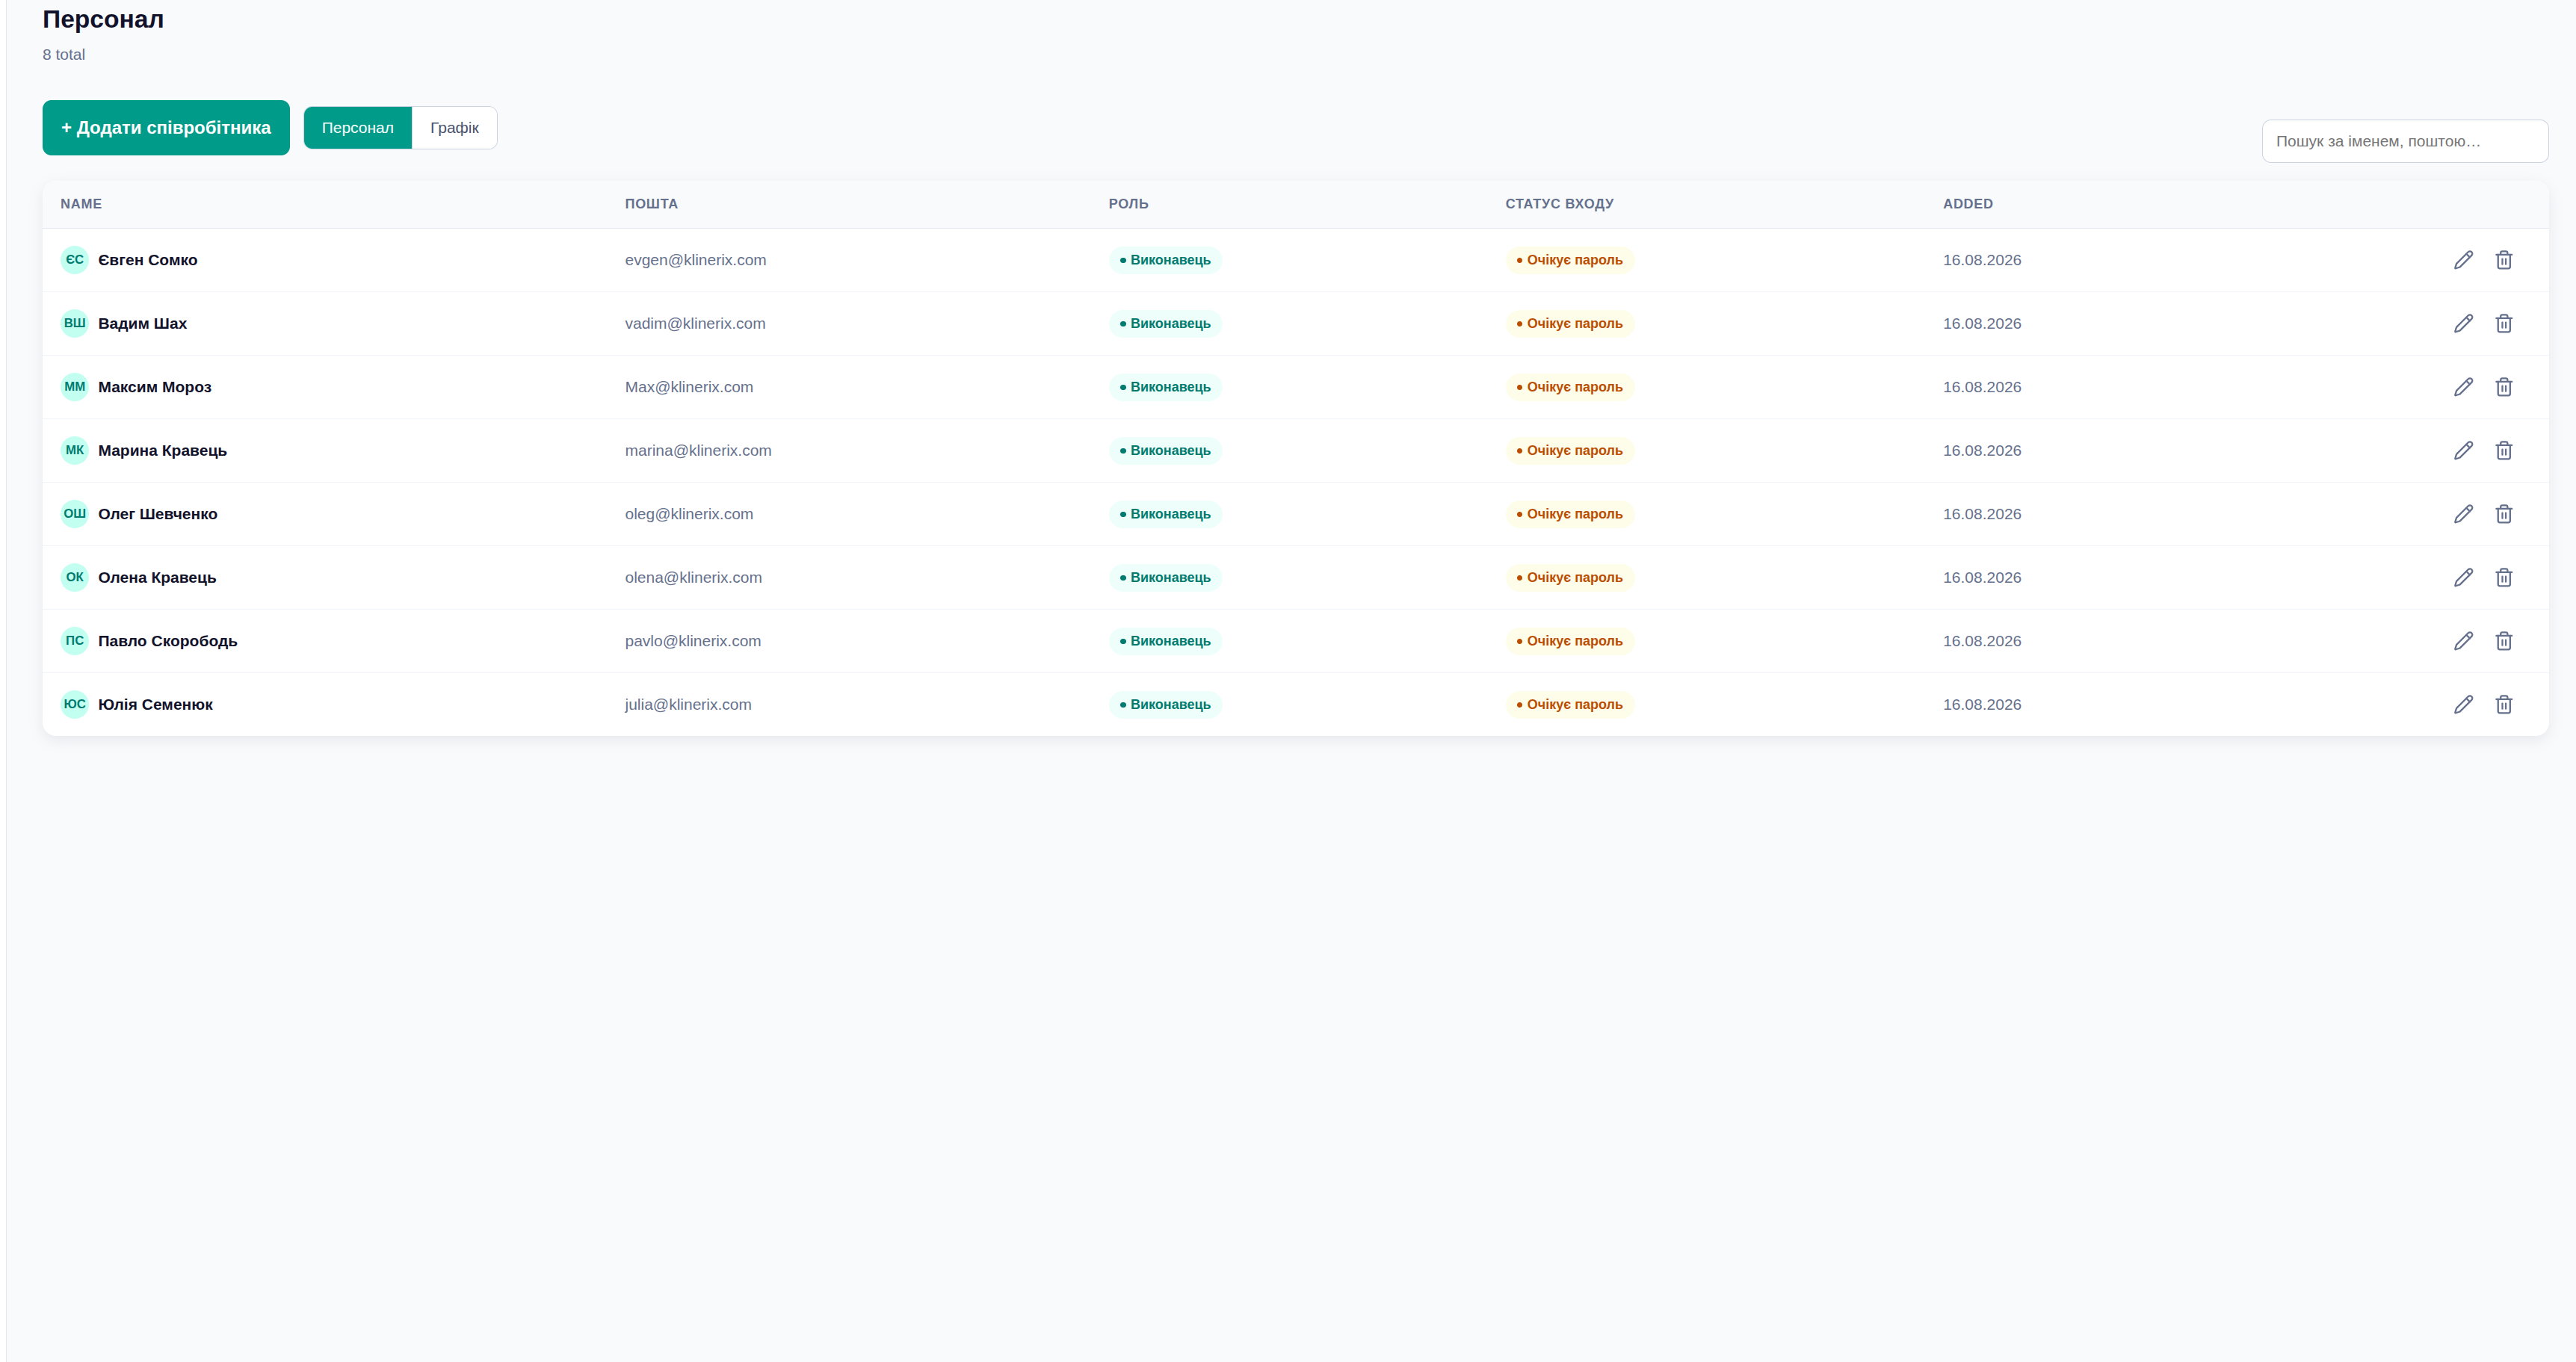Click Виконавець role badge for Євген Сомко
The image size is (2576, 1362).
(1165, 260)
